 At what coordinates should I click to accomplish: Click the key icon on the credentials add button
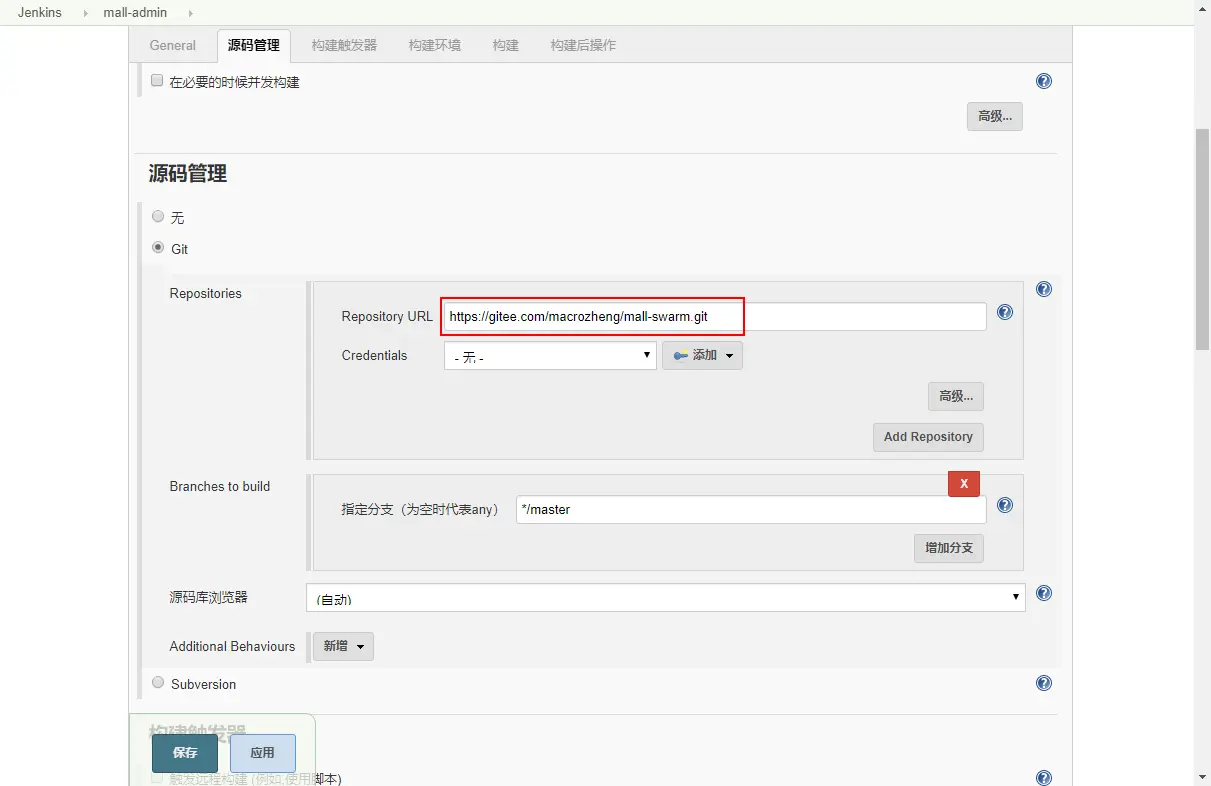680,355
